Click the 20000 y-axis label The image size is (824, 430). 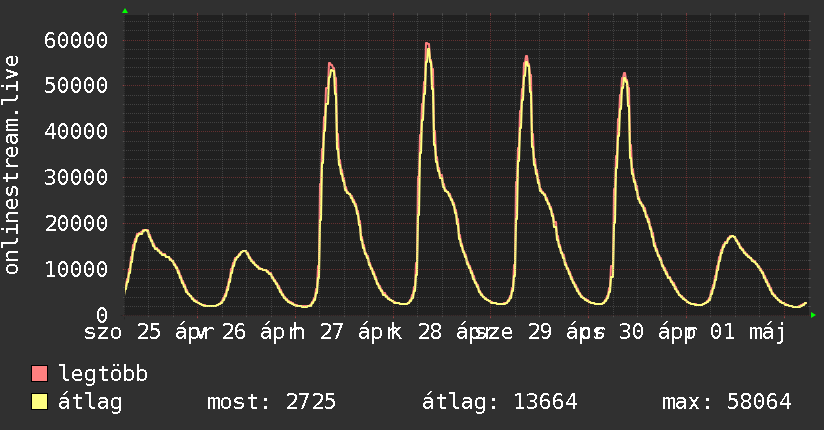(x=76, y=223)
